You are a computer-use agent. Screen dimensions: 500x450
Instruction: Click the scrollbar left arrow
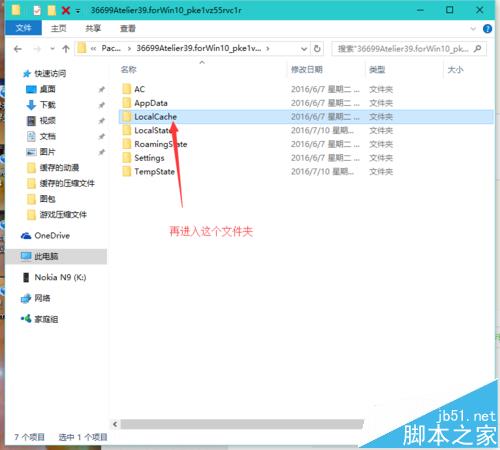(115, 424)
